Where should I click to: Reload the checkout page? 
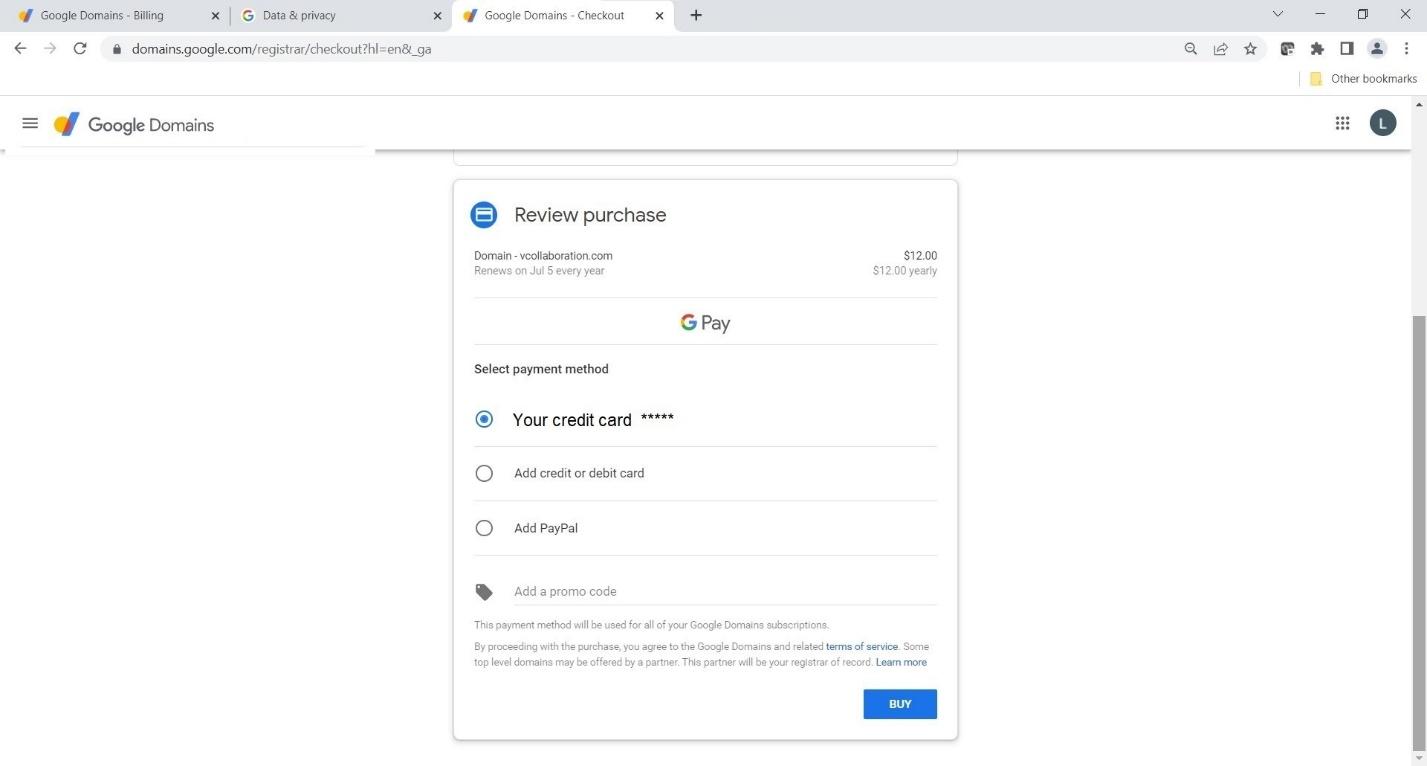pyautogui.click(x=80, y=48)
